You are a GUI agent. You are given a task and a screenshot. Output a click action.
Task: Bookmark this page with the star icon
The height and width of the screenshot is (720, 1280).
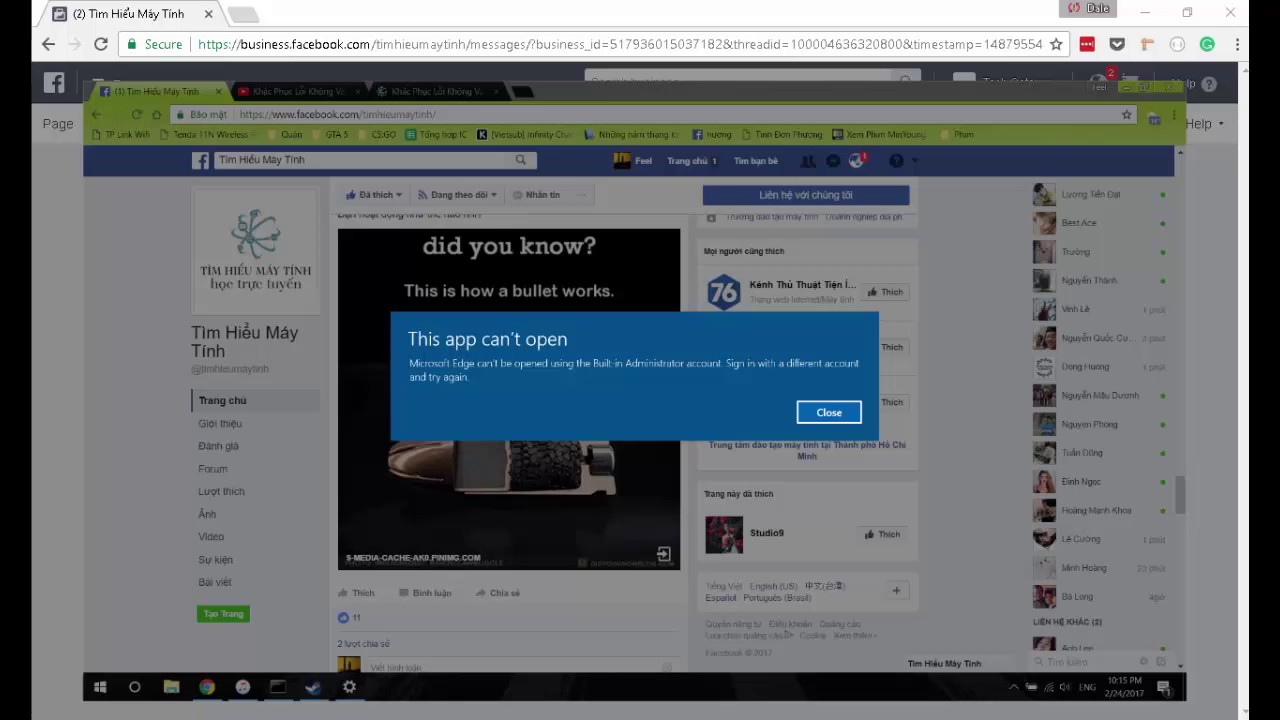1056,44
